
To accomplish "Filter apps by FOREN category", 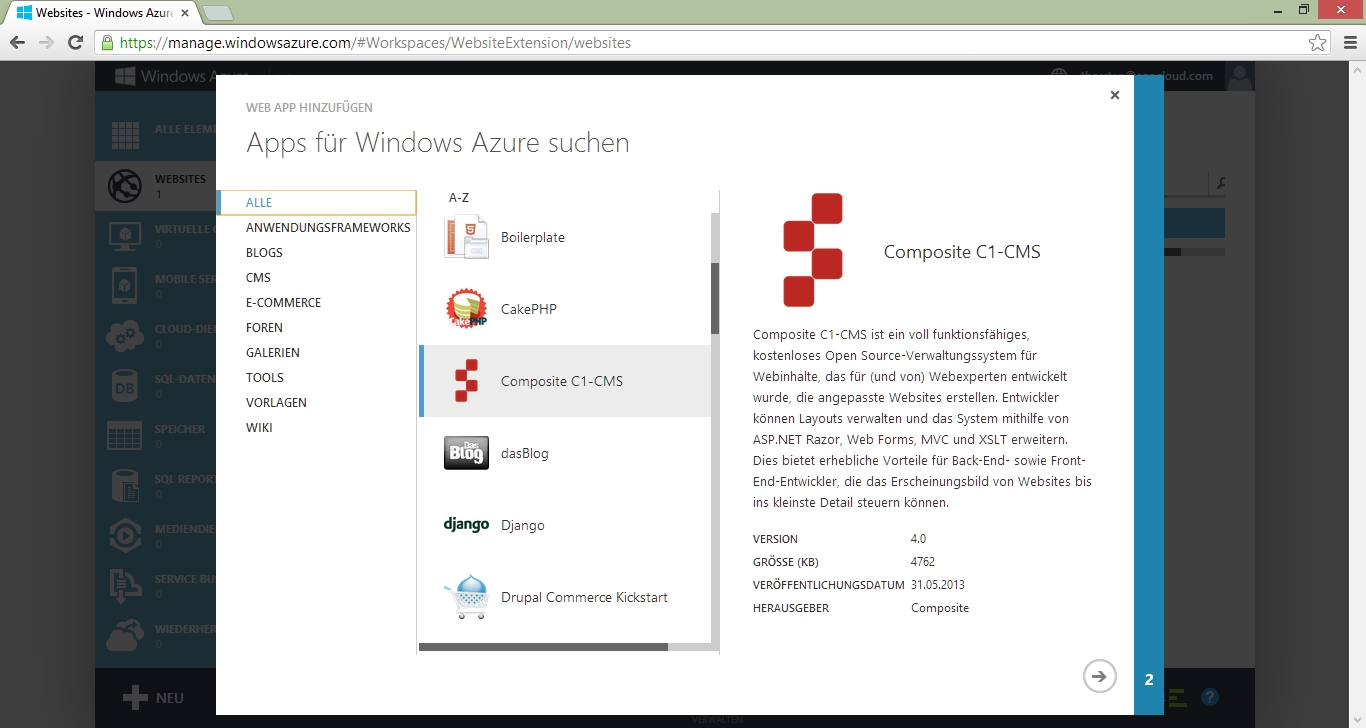I will pyautogui.click(x=264, y=328).
